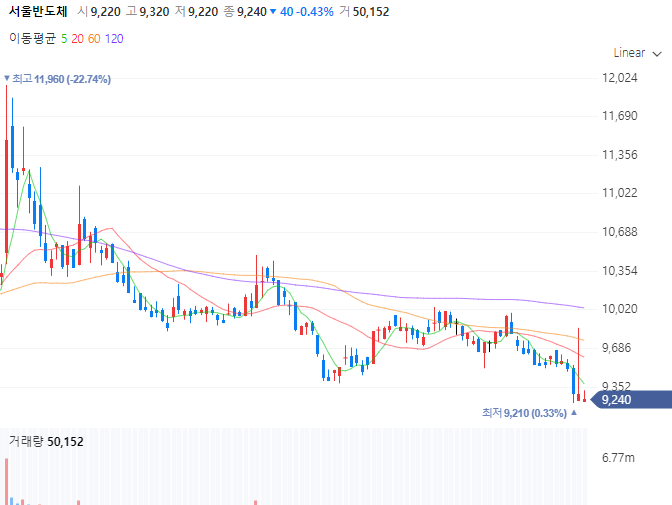
Task: Open the Linear scale dropdown
Action: pos(637,53)
